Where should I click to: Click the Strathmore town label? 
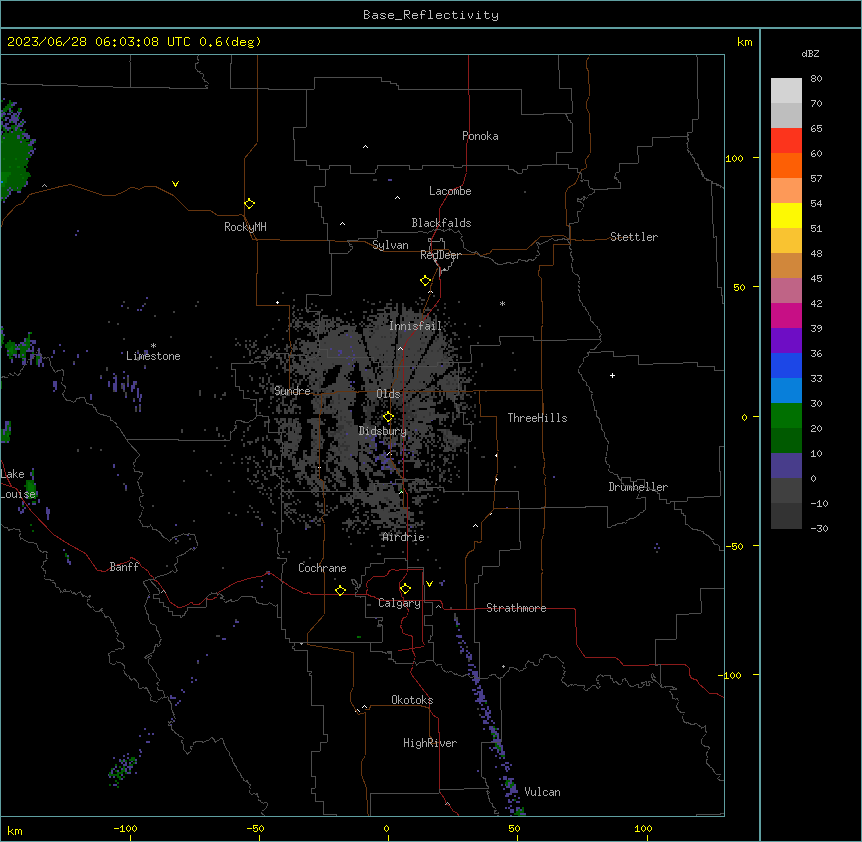(x=516, y=608)
